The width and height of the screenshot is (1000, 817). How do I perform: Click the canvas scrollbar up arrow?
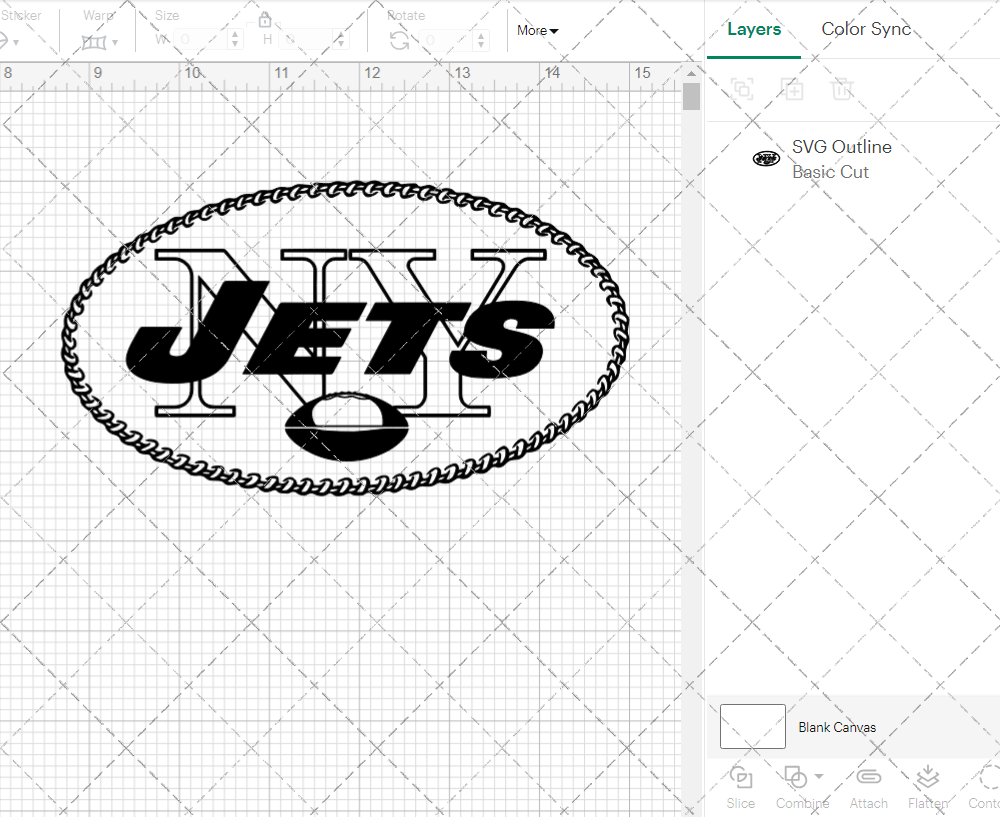(691, 73)
